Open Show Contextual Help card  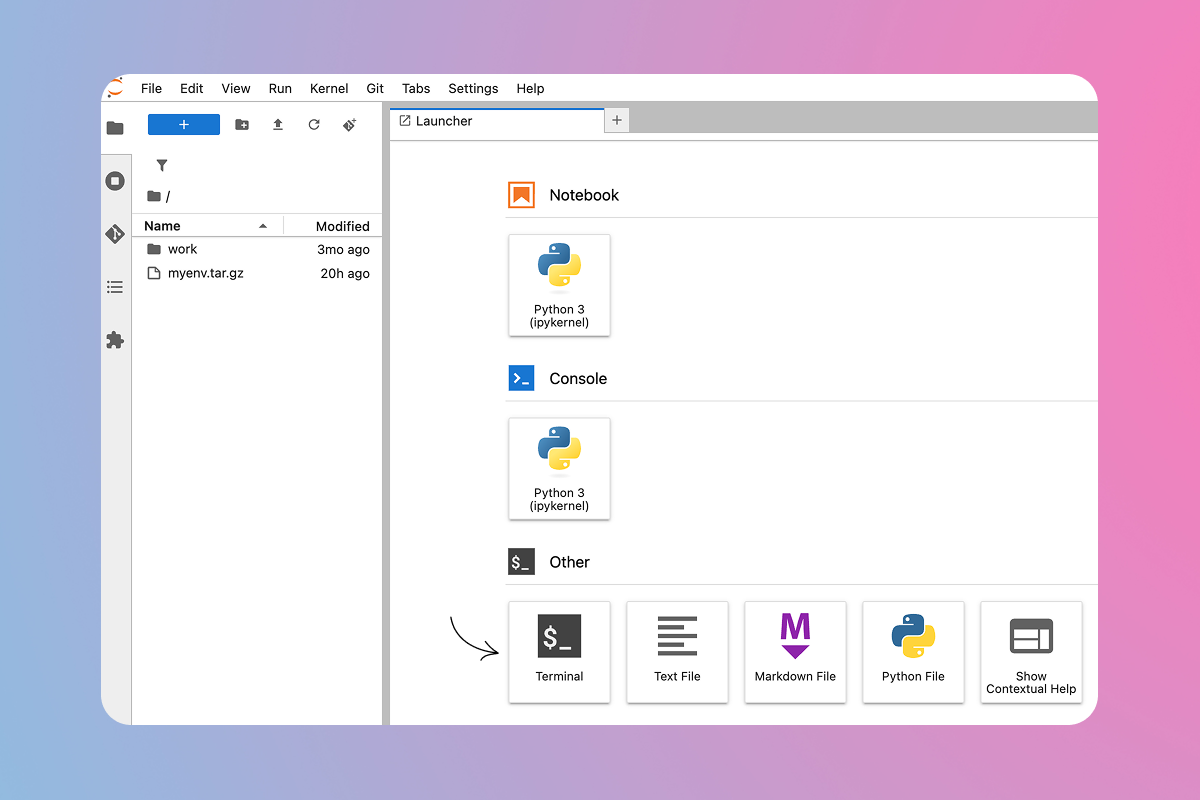click(x=1031, y=651)
